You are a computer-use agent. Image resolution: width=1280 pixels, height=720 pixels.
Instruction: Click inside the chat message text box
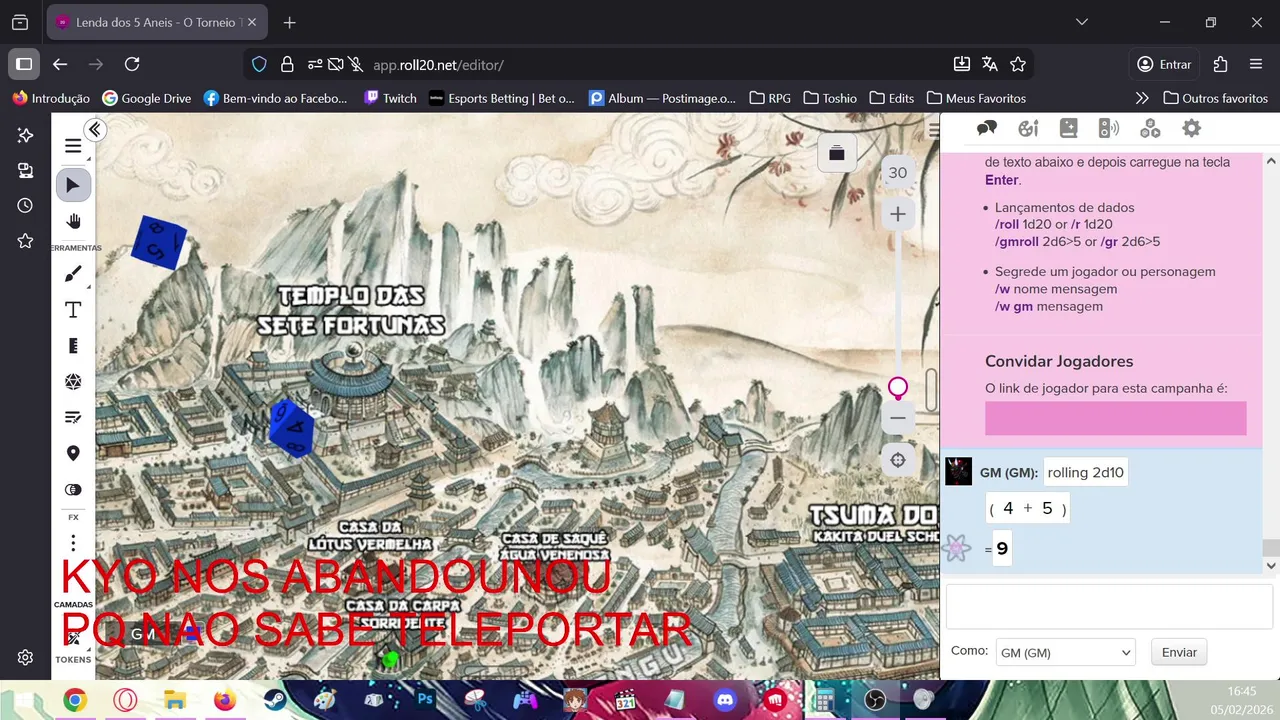click(x=1109, y=607)
